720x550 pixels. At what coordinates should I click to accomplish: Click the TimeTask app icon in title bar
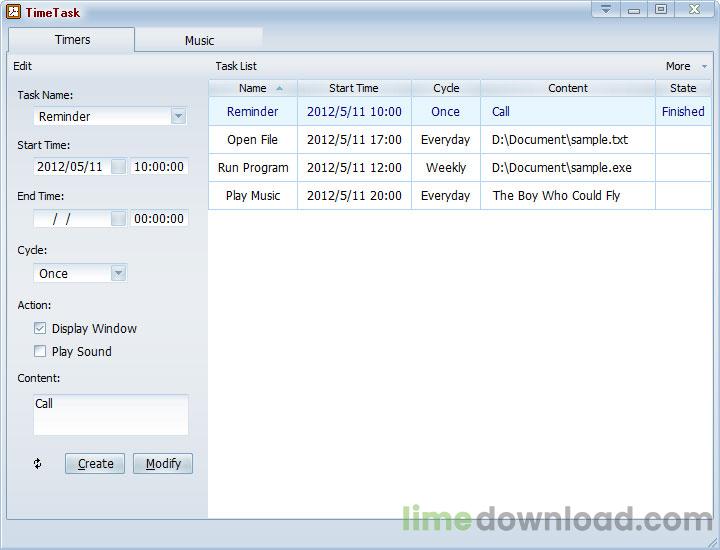[x=13, y=11]
